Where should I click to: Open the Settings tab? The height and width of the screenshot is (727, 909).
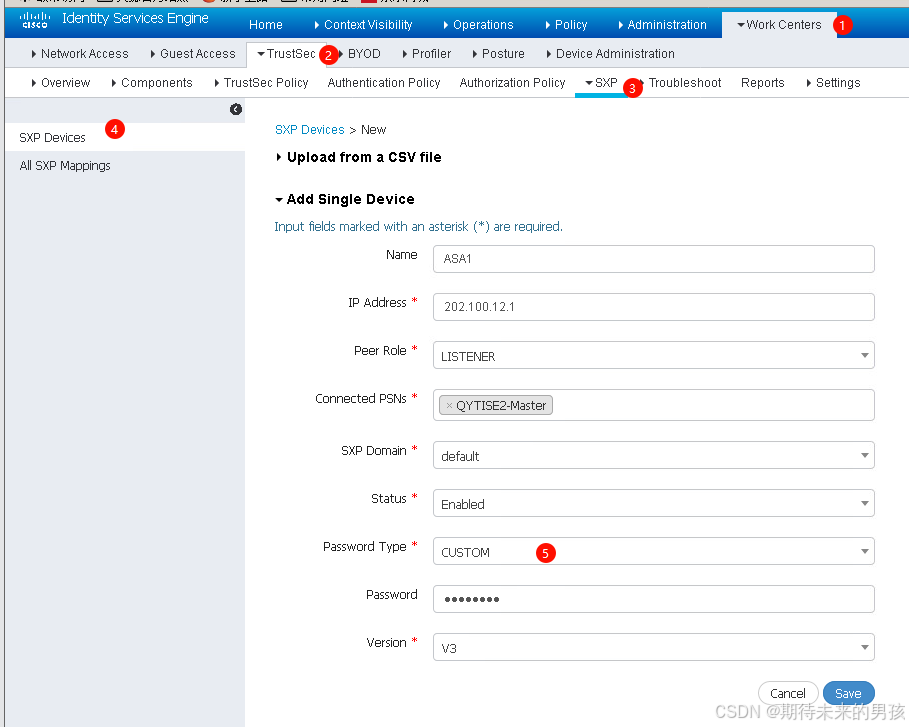(833, 83)
